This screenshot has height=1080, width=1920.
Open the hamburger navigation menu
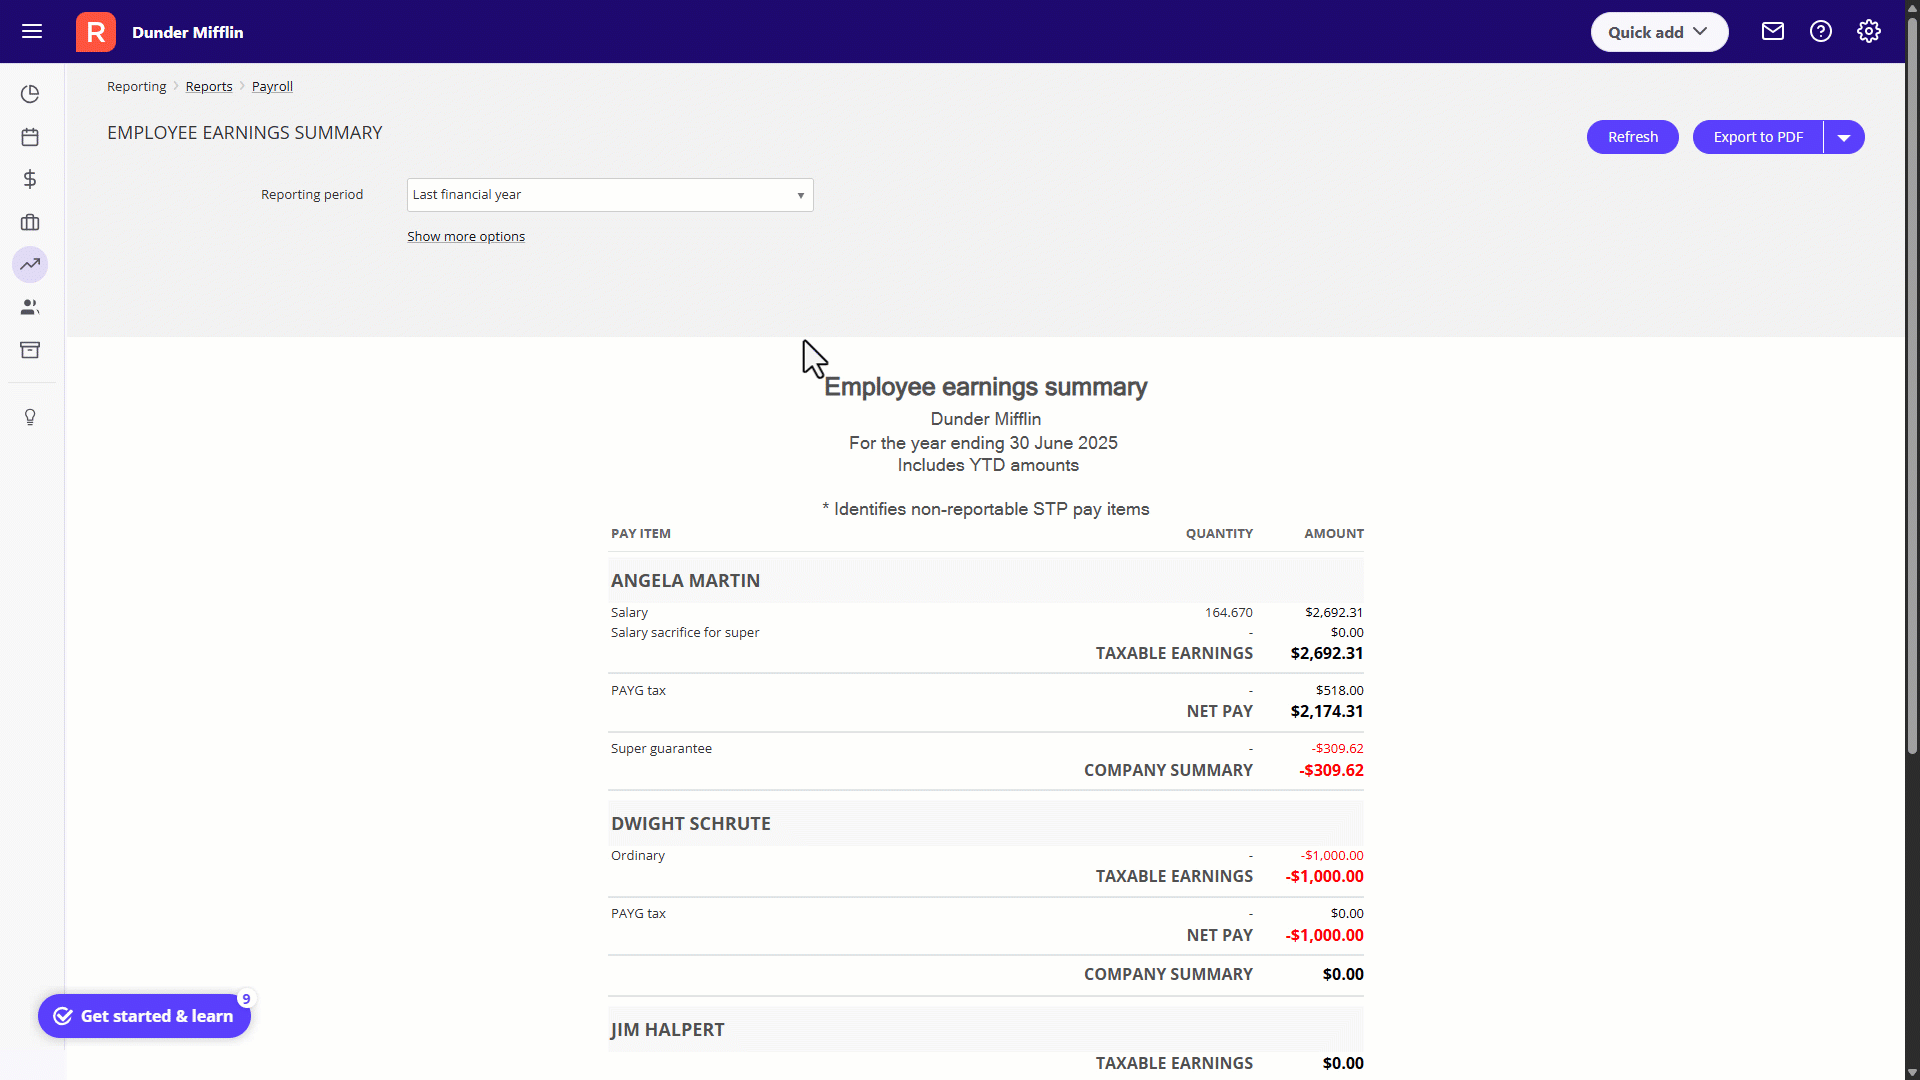click(x=32, y=32)
